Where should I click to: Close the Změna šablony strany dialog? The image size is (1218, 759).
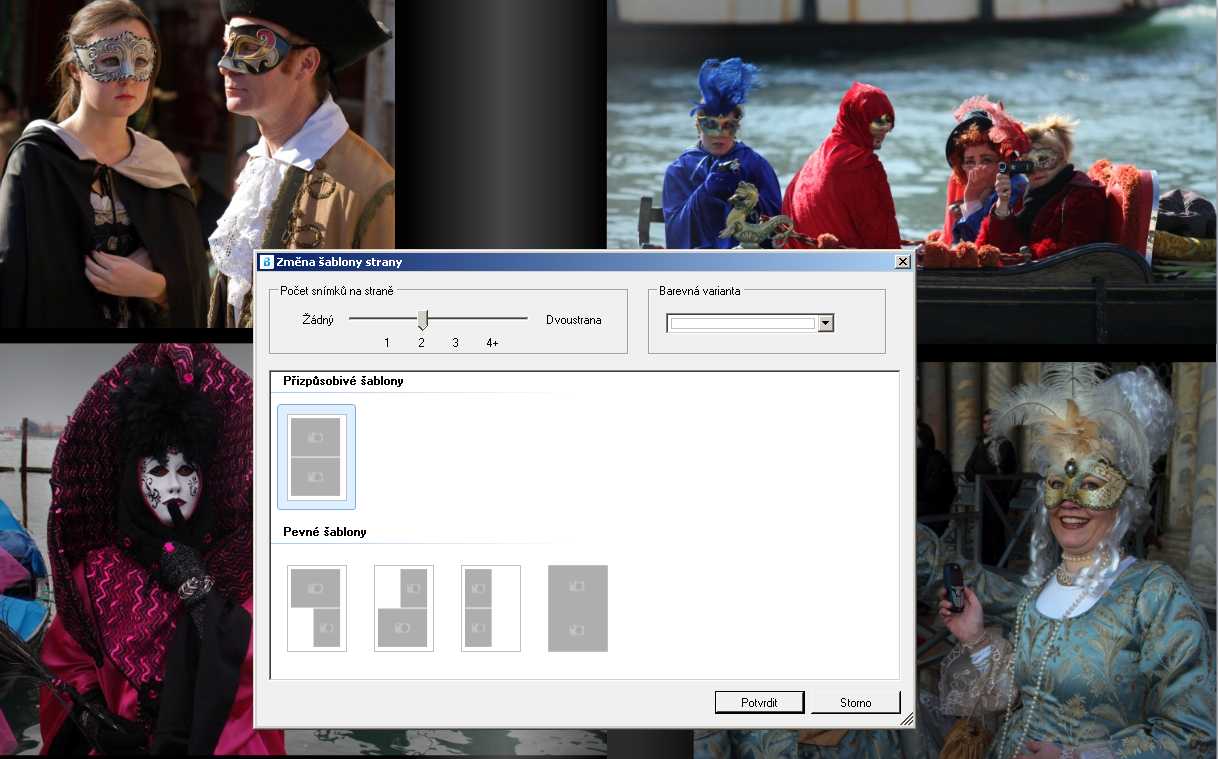[902, 262]
